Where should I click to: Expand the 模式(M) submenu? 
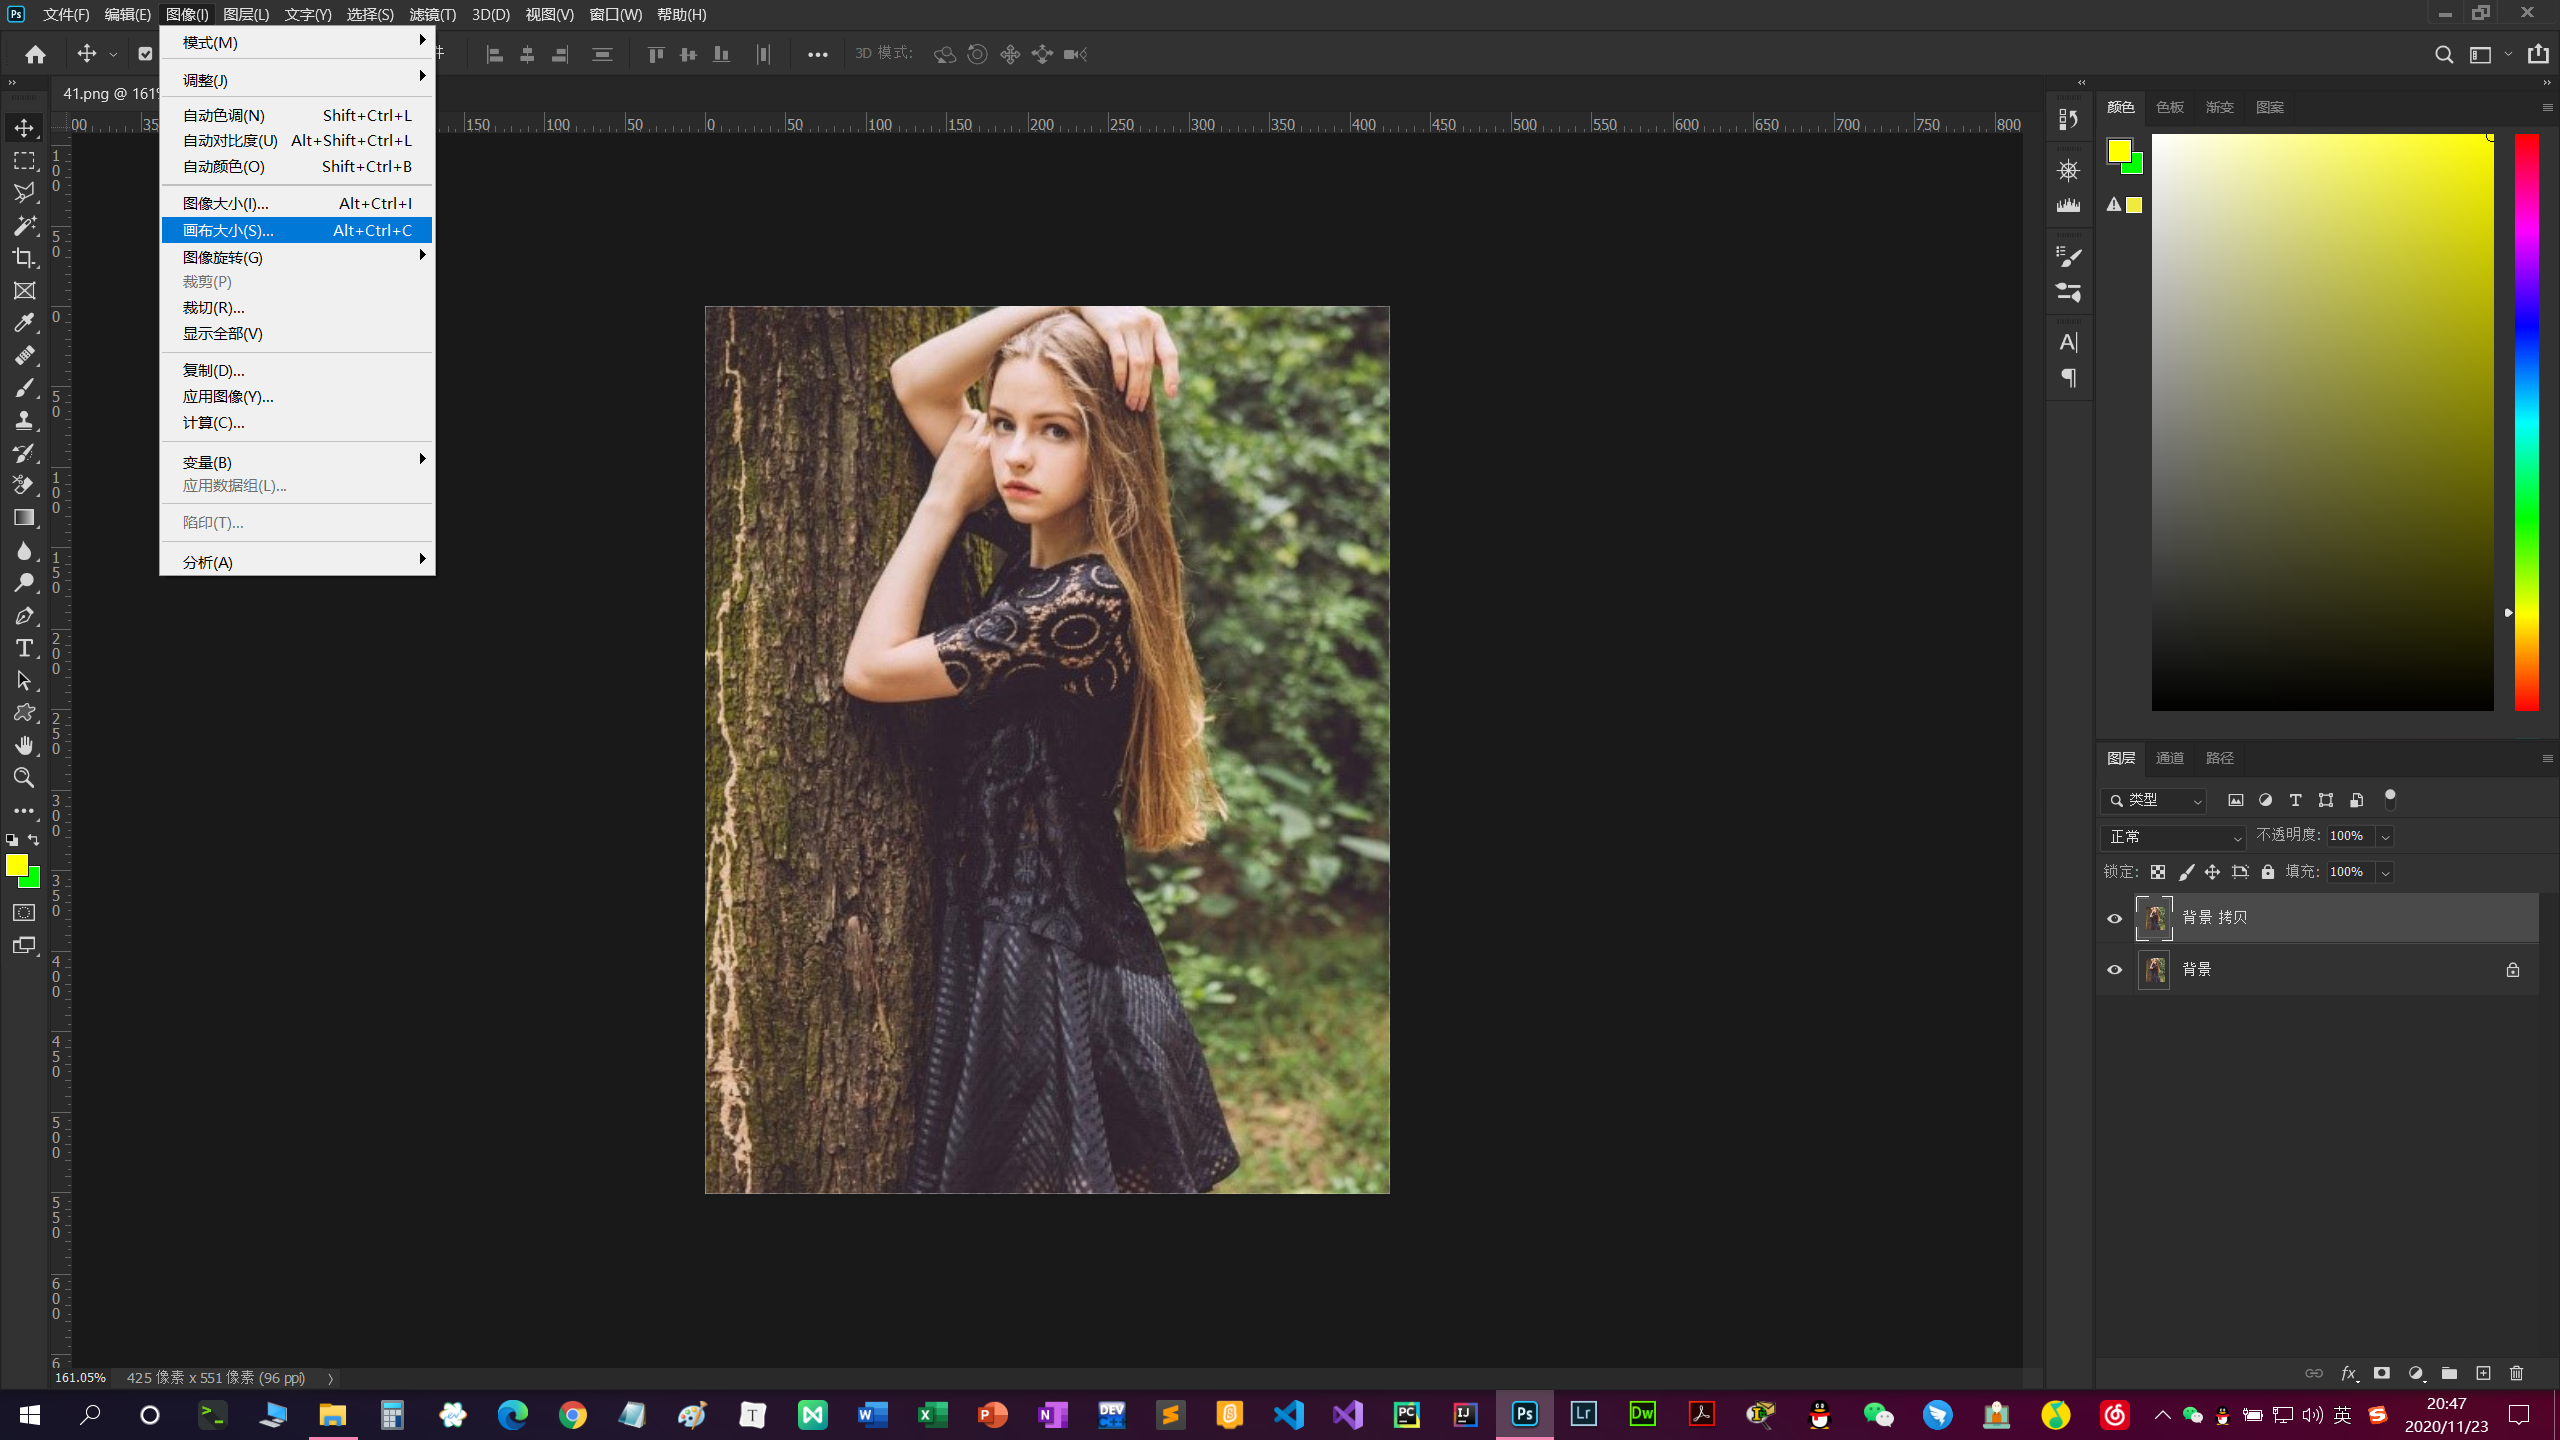click(x=297, y=42)
